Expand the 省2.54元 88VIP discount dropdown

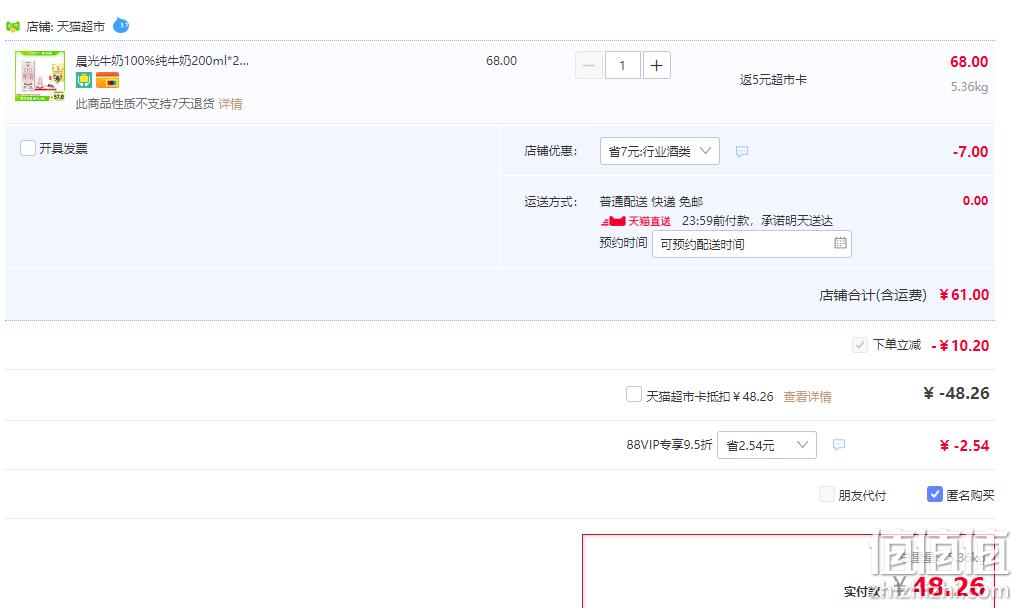click(767, 445)
